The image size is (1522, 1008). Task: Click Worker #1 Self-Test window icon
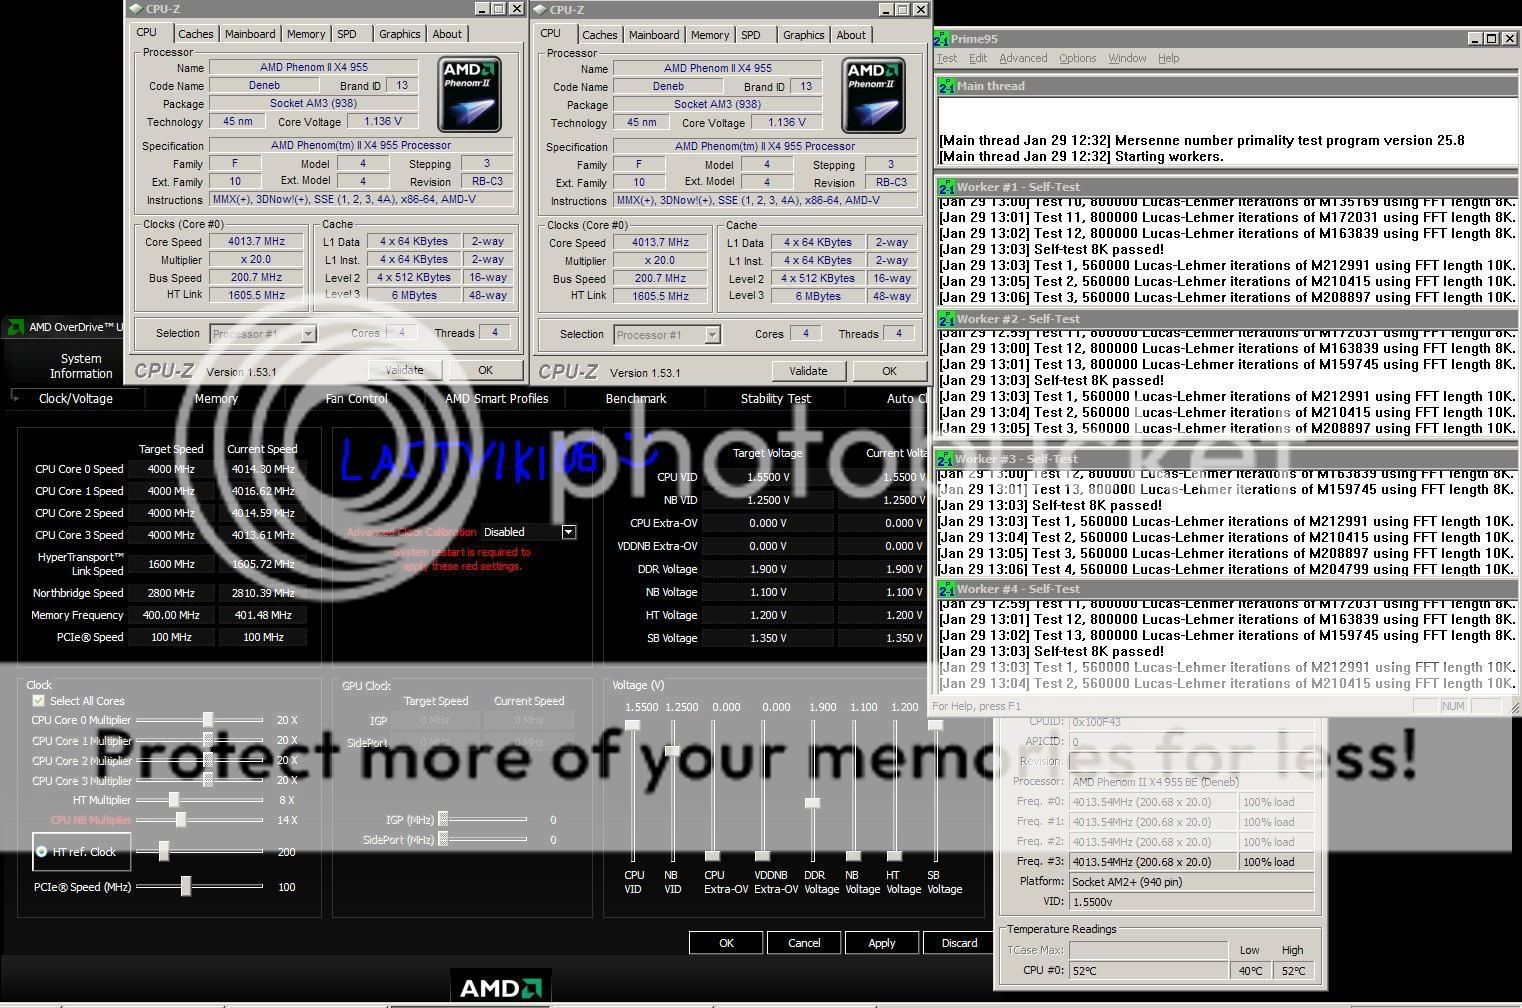[946, 187]
